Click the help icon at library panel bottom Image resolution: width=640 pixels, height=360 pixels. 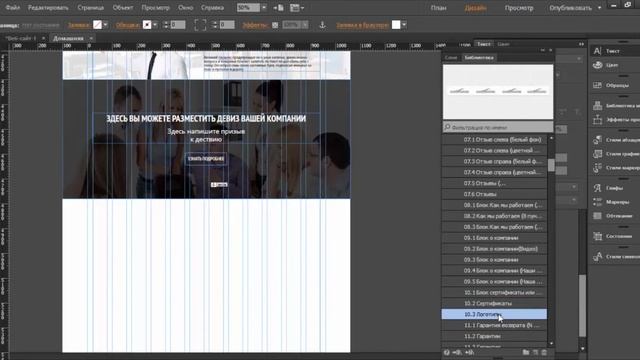click(x=447, y=352)
